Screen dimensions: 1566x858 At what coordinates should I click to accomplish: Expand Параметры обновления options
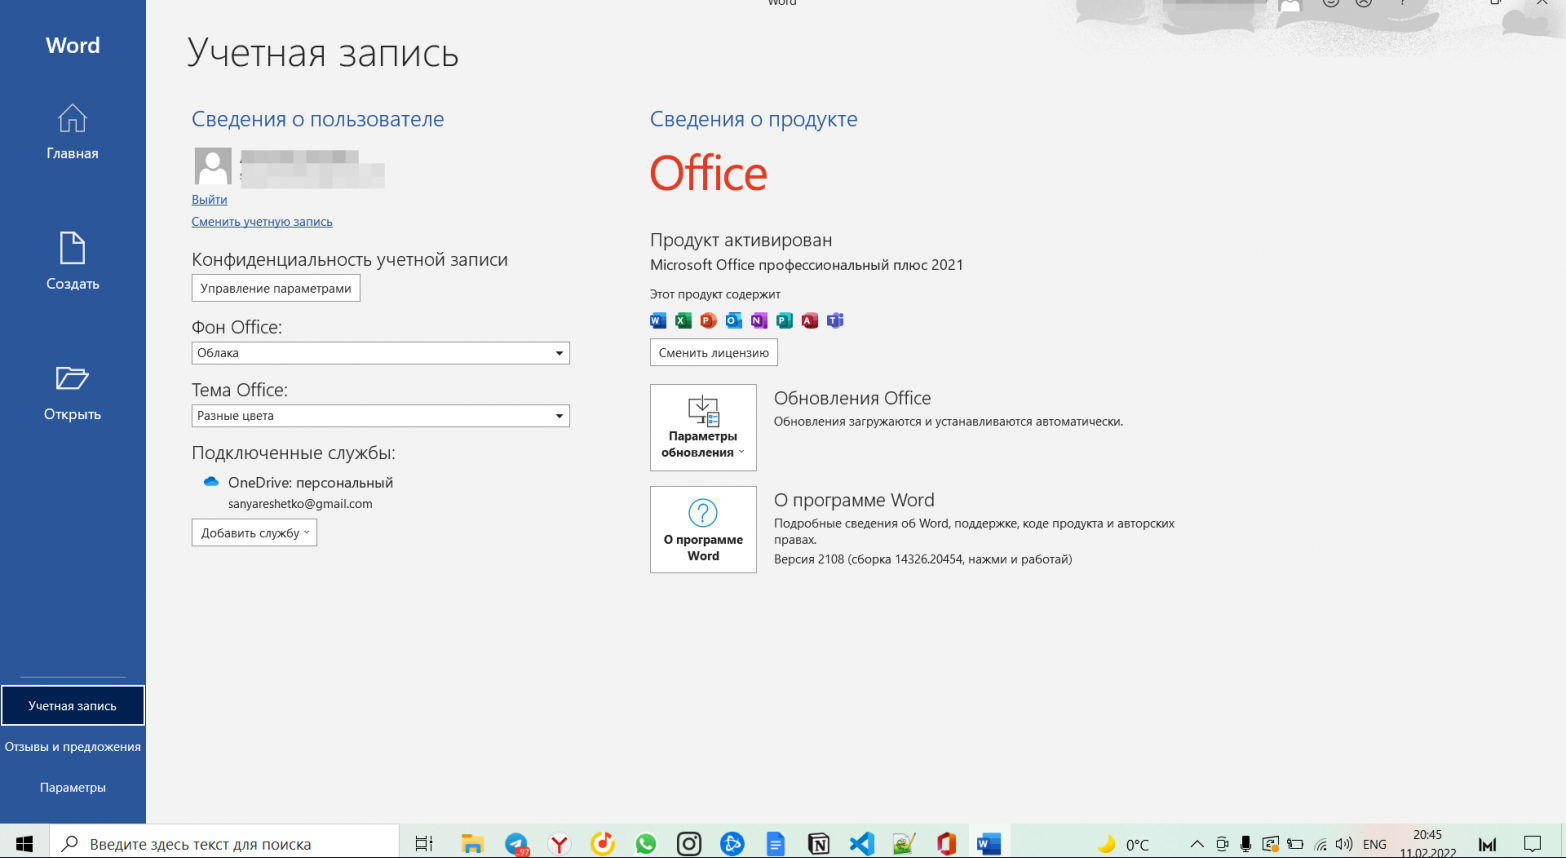[x=703, y=428]
